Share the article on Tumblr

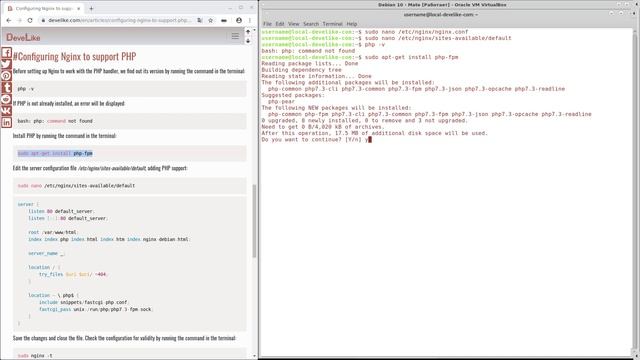[x=6, y=87]
